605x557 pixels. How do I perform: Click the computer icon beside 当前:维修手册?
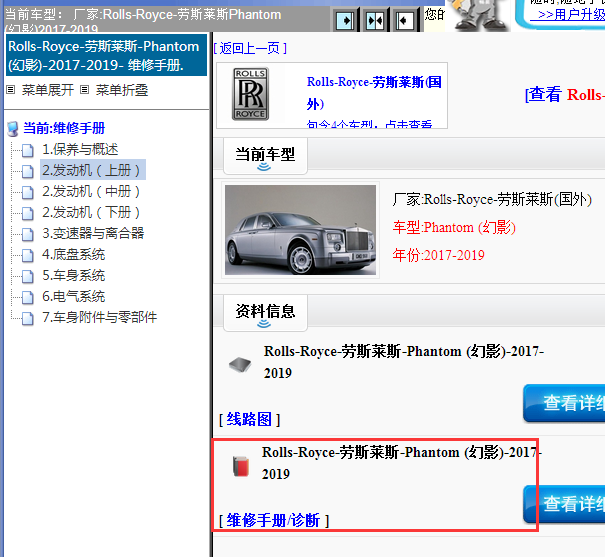click(13, 129)
